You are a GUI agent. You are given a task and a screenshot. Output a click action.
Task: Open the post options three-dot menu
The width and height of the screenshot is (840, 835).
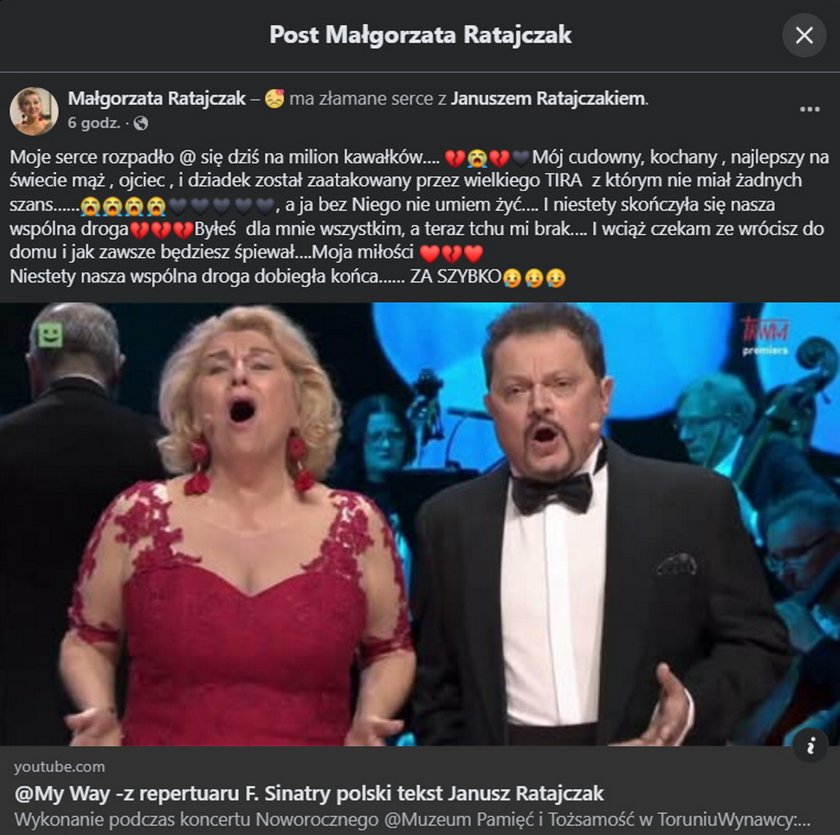[x=809, y=108]
